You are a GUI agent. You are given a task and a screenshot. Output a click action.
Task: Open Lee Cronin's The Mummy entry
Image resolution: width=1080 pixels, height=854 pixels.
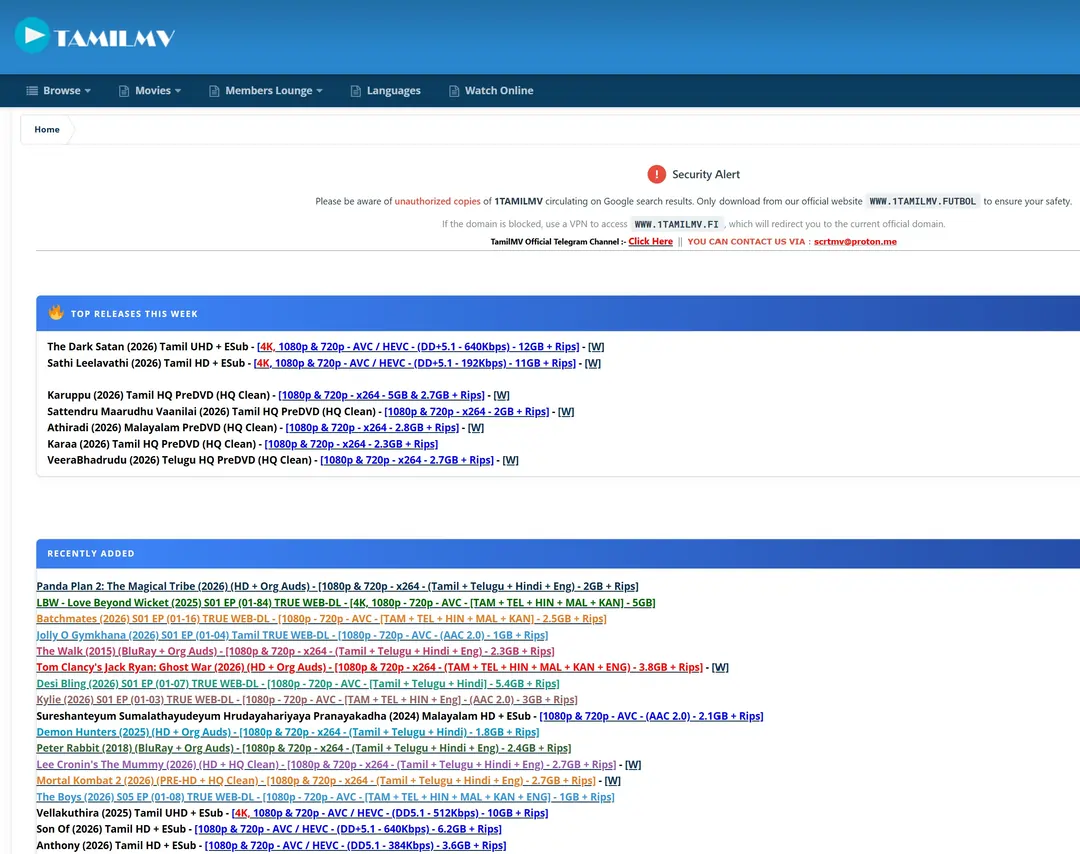click(x=326, y=764)
